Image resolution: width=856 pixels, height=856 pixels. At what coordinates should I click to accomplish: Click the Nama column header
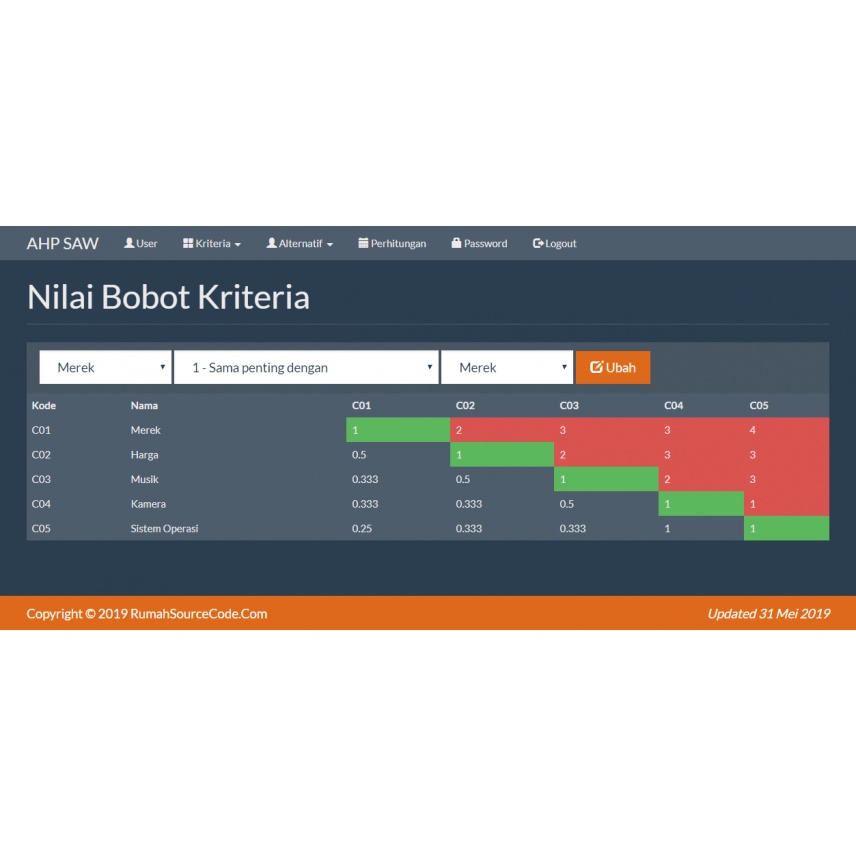point(144,406)
